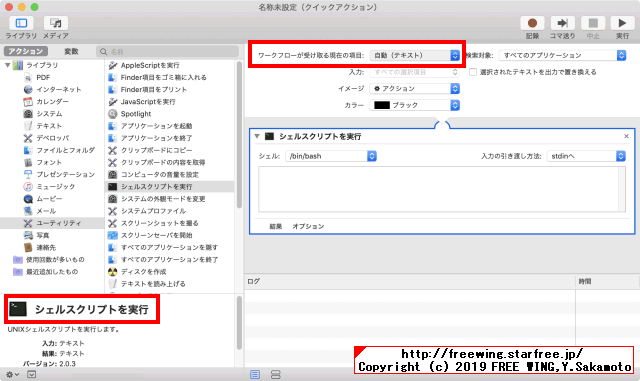Viewport: 640px width, 381px height.
Task: Run the workflow with 実行 button
Action: tap(622, 23)
